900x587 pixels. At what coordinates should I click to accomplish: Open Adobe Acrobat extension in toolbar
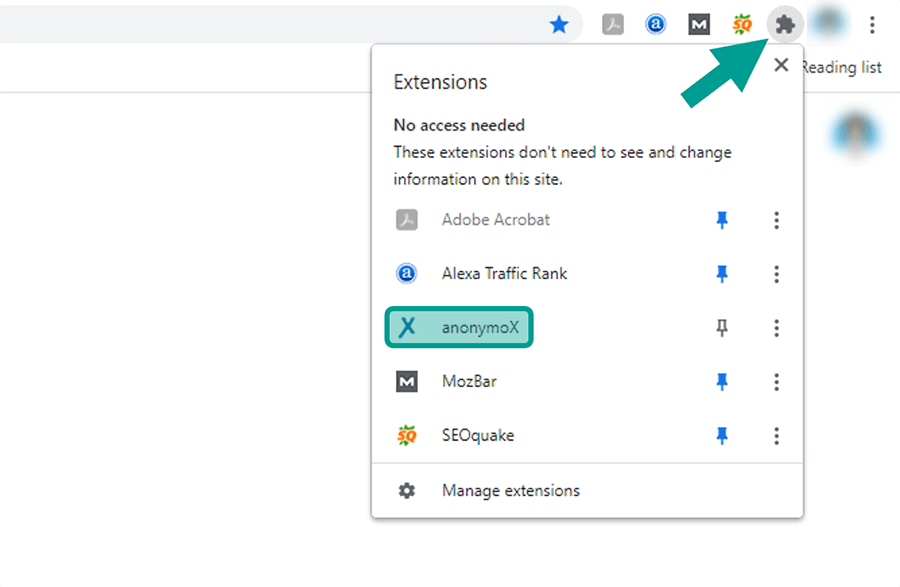tap(612, 25)
